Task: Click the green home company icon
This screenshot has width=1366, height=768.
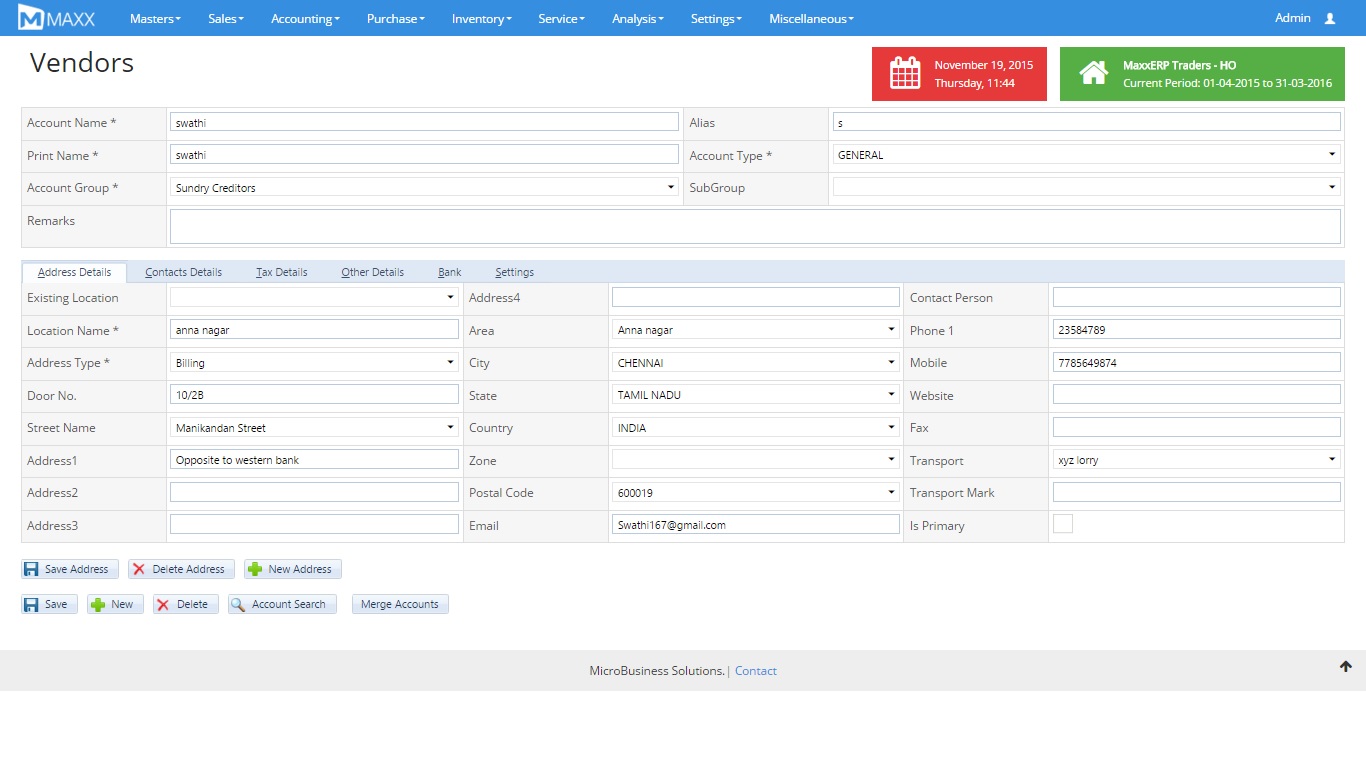Action: point(1093,74)
